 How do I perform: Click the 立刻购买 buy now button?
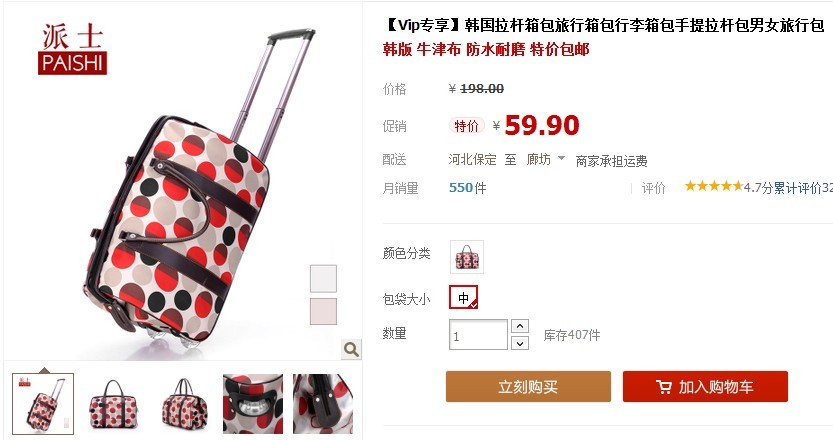pyautogui.click(x=528, y=386)
